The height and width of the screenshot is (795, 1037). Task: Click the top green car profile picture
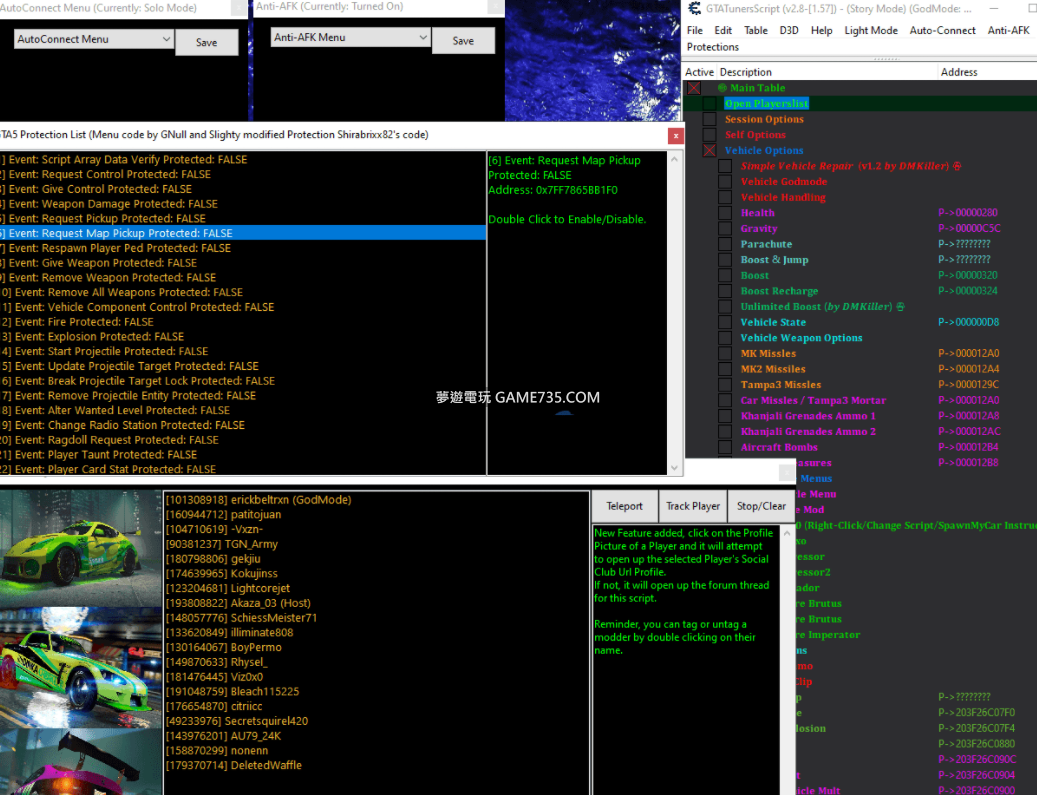coord(80,547)
